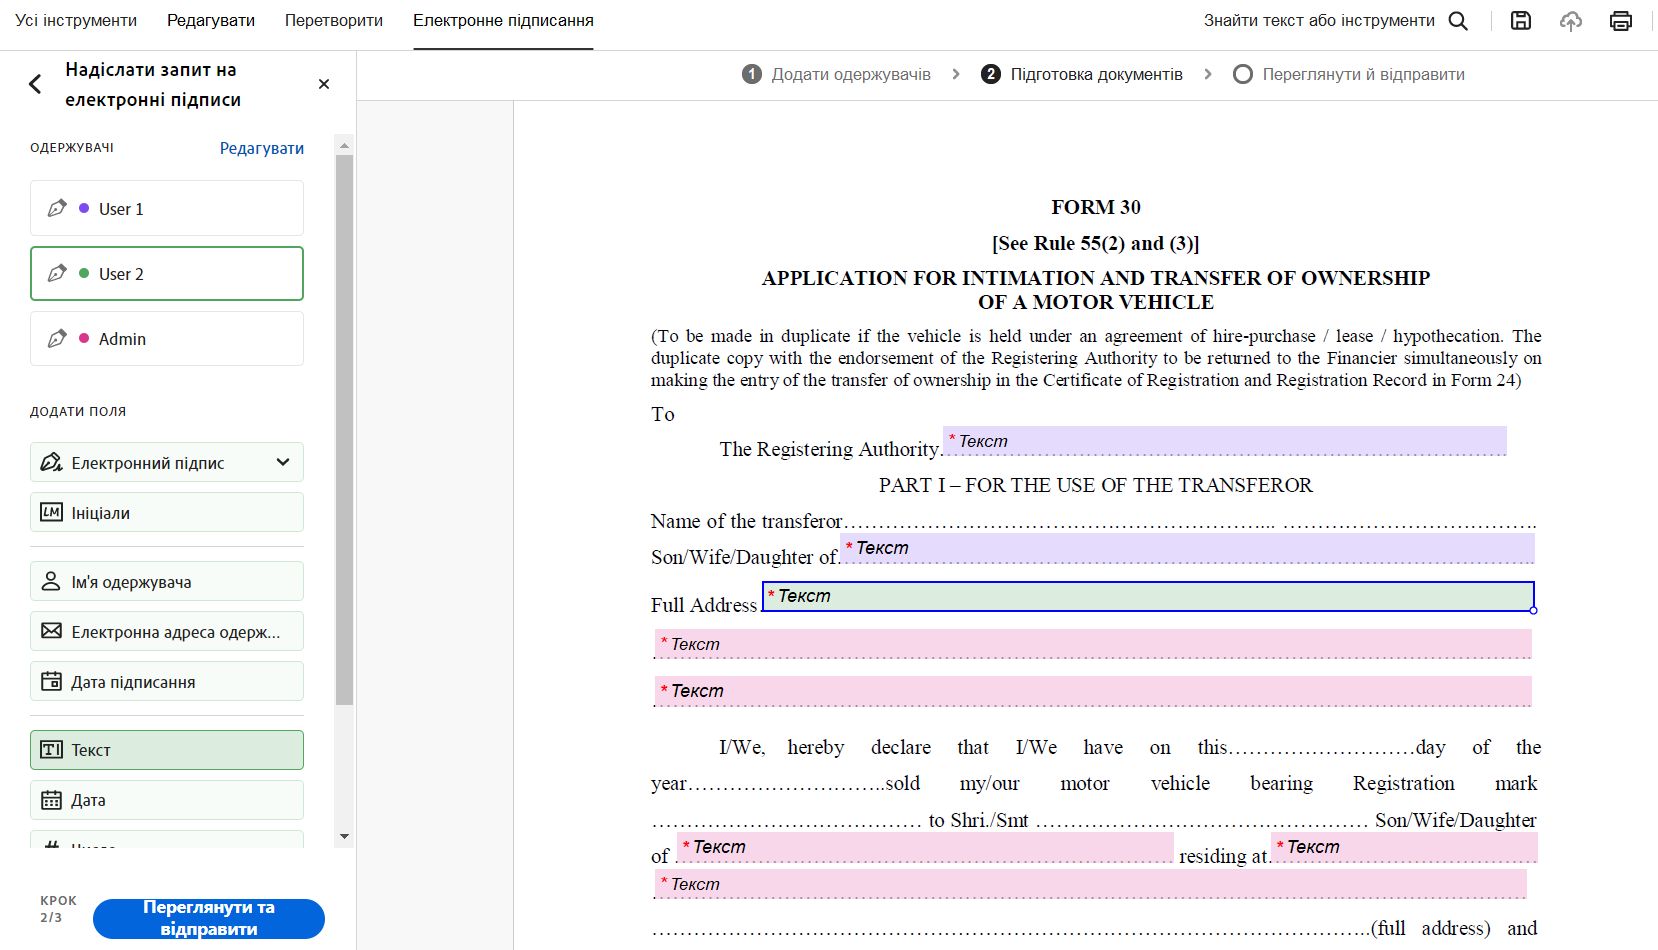Click Переглянути та відправити button
Screen dimensions: 1658x950
pos(209,918)
